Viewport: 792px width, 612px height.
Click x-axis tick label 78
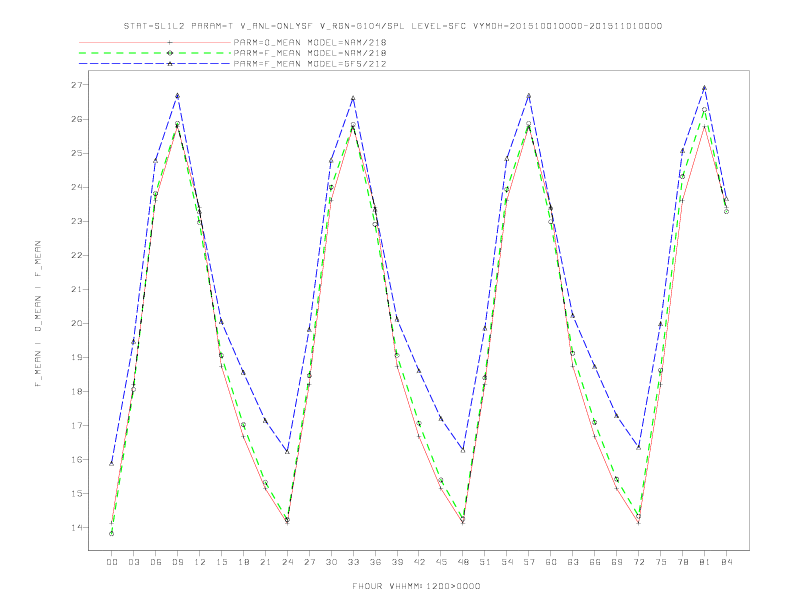[682, 562]
